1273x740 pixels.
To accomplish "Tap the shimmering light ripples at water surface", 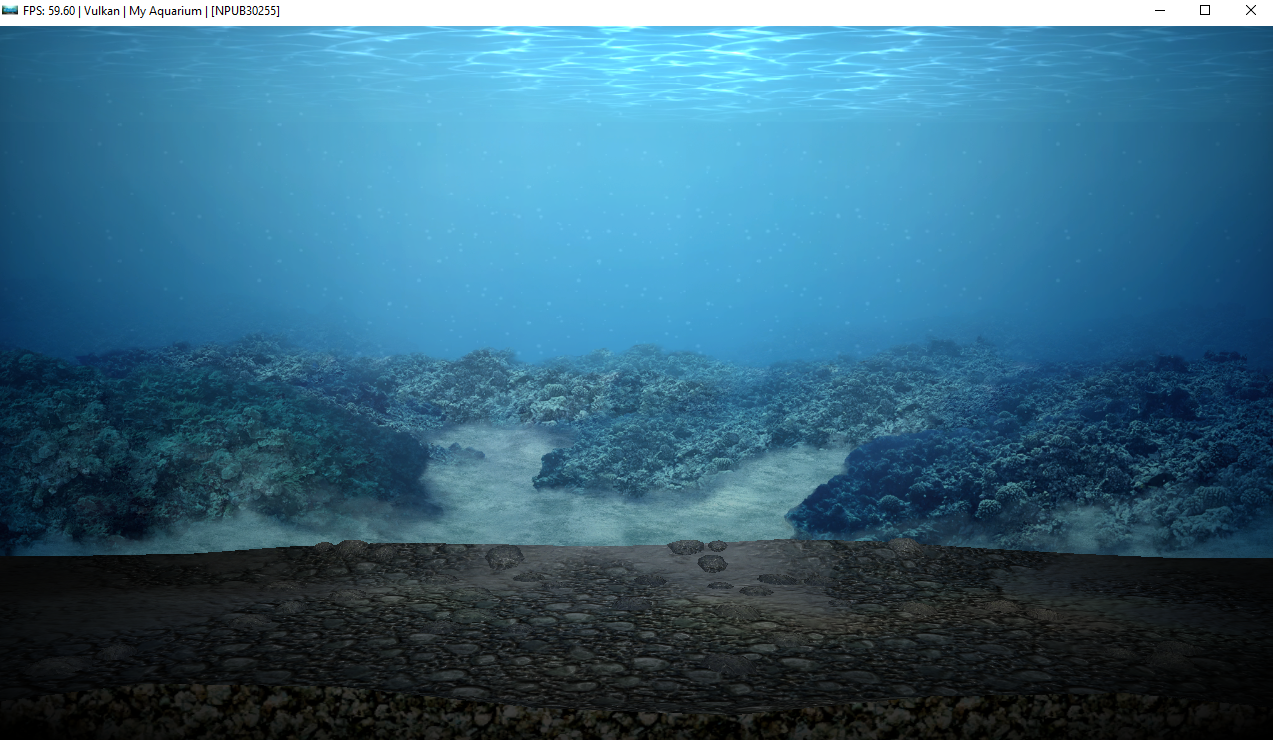I will [x=640, y=60].
